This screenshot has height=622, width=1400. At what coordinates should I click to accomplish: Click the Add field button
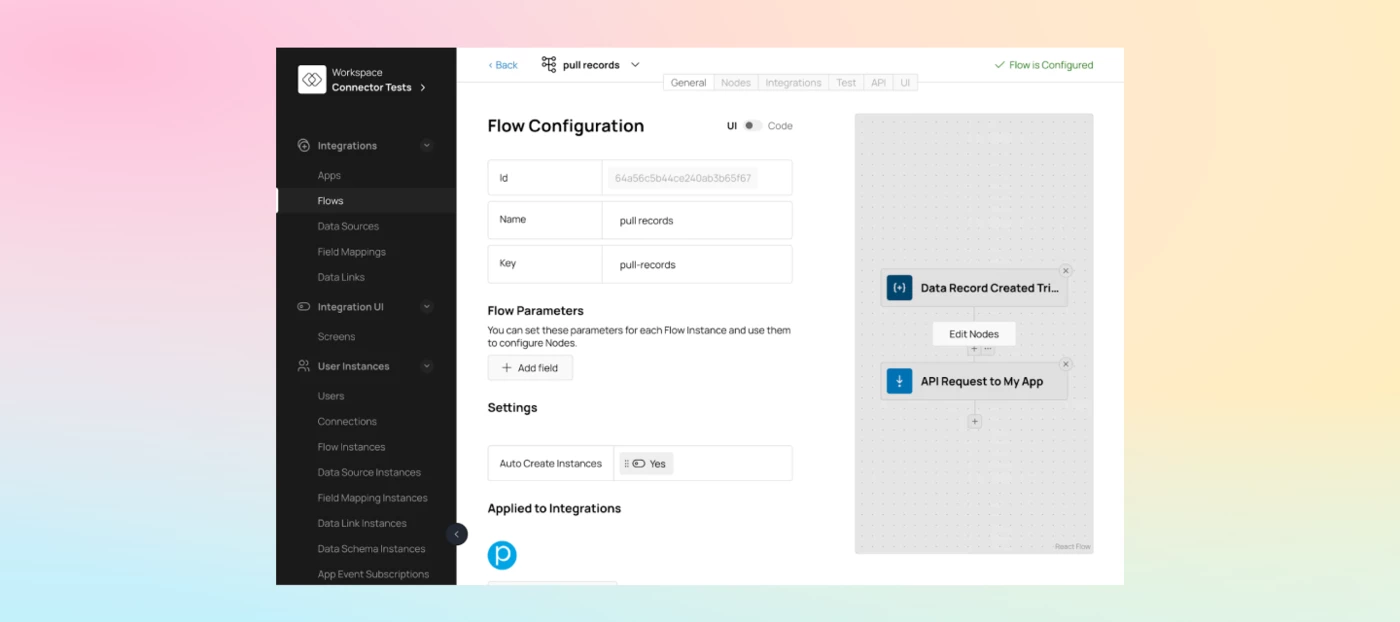click(530, 368)
